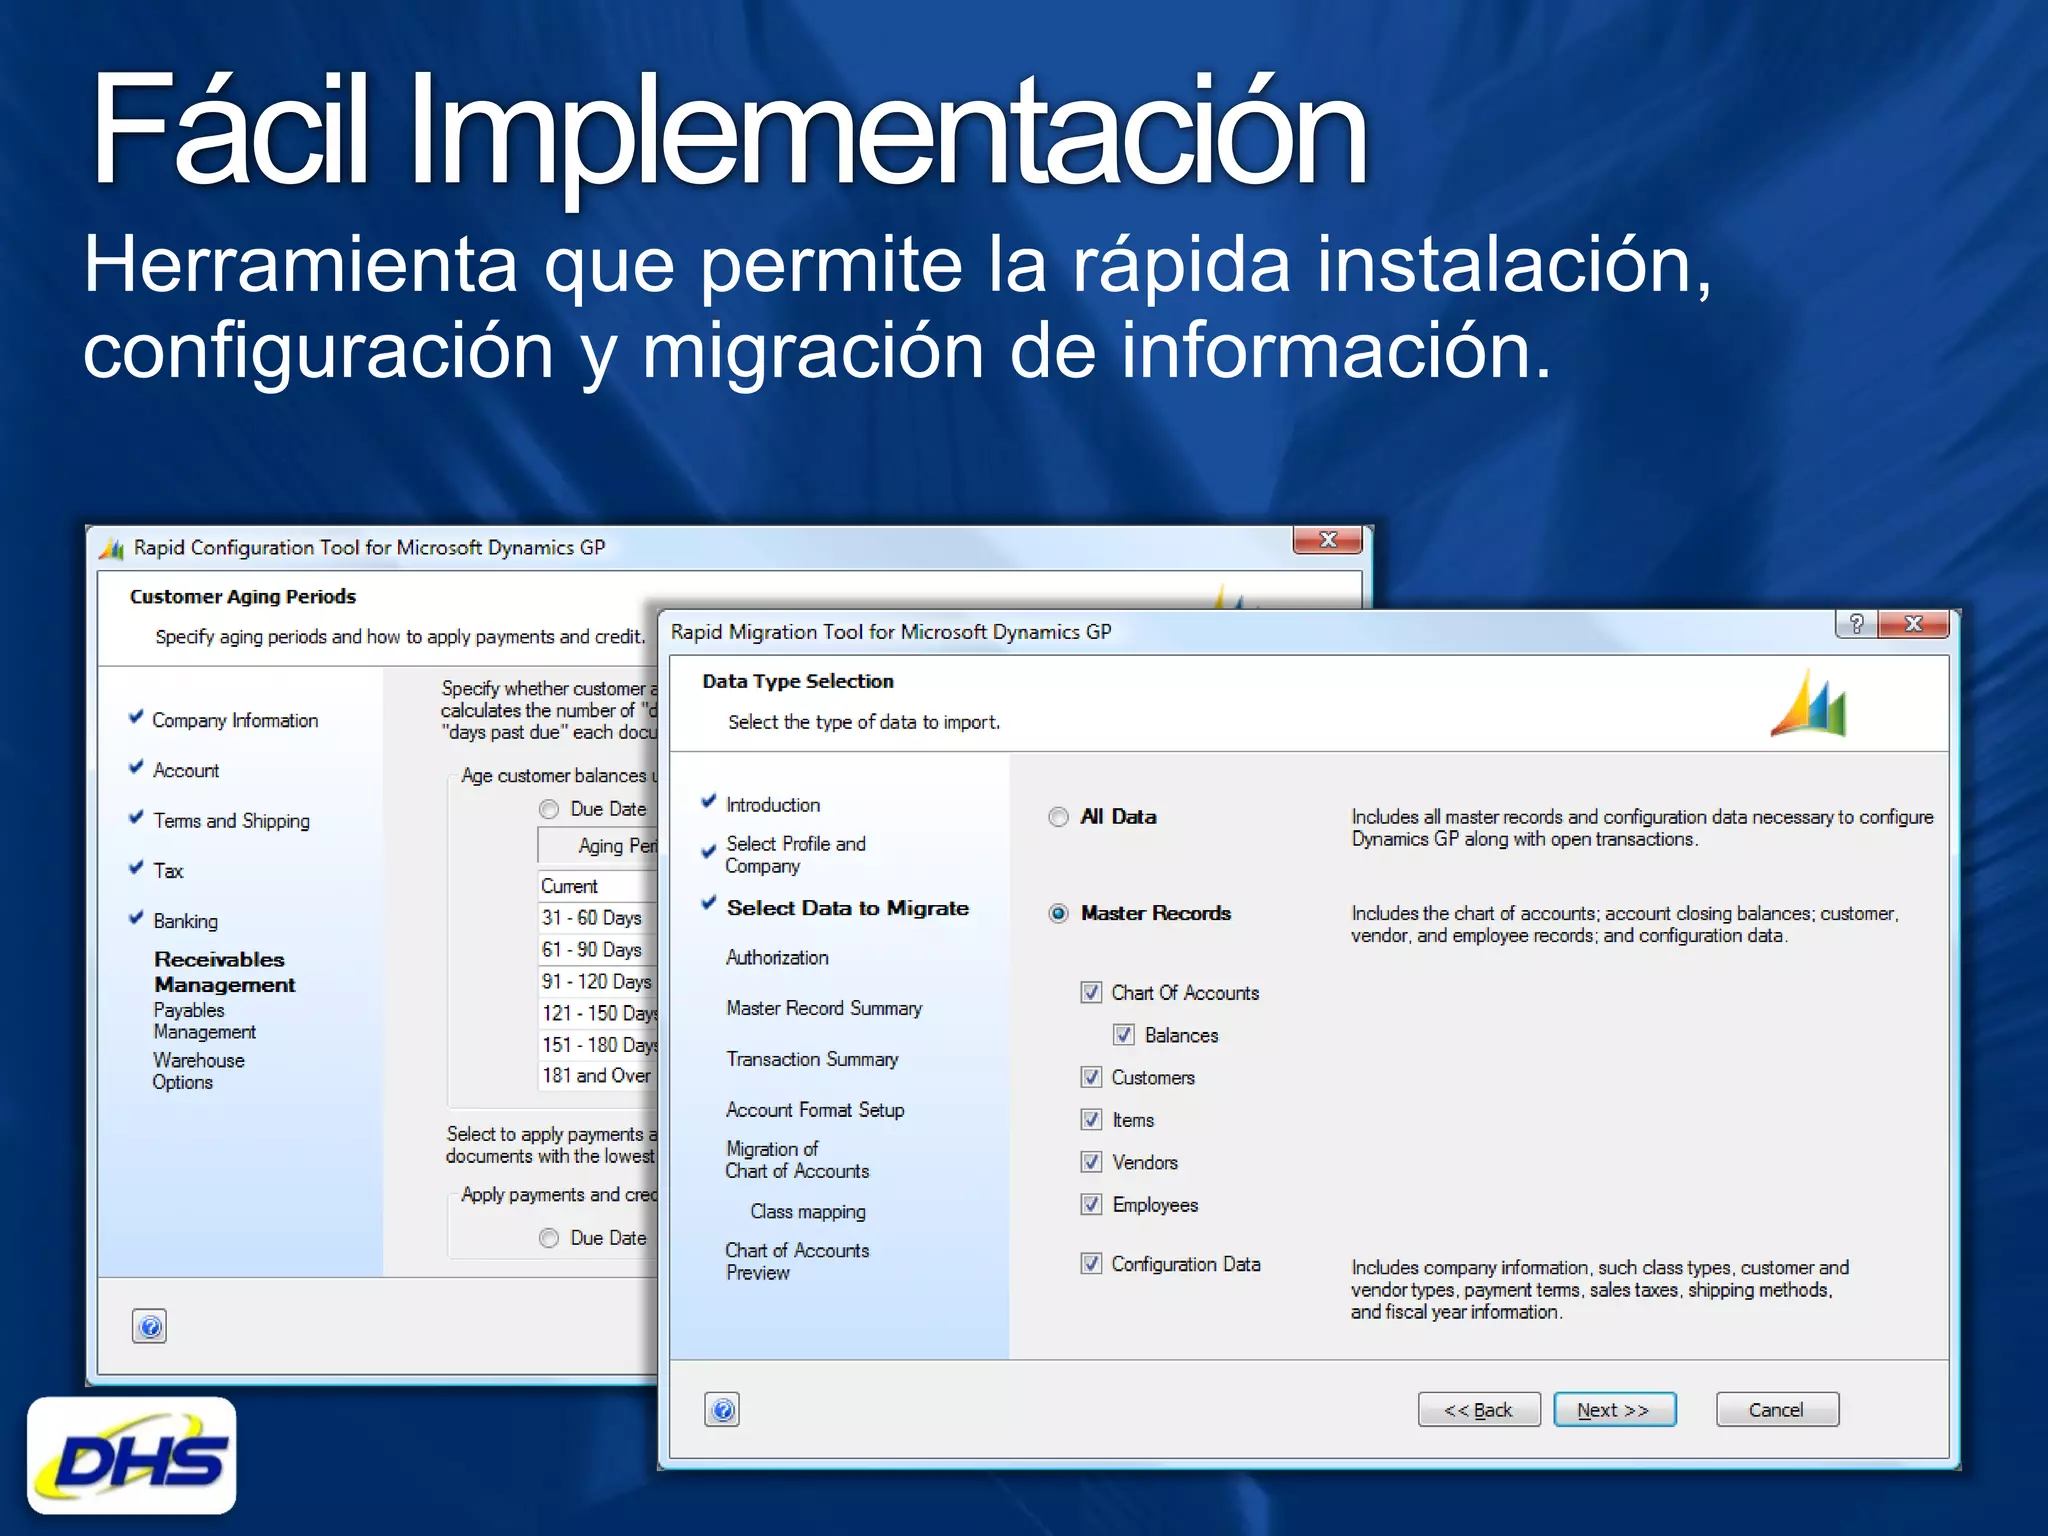Open Migration of Chart of Accounts step

coord(797,1160)
